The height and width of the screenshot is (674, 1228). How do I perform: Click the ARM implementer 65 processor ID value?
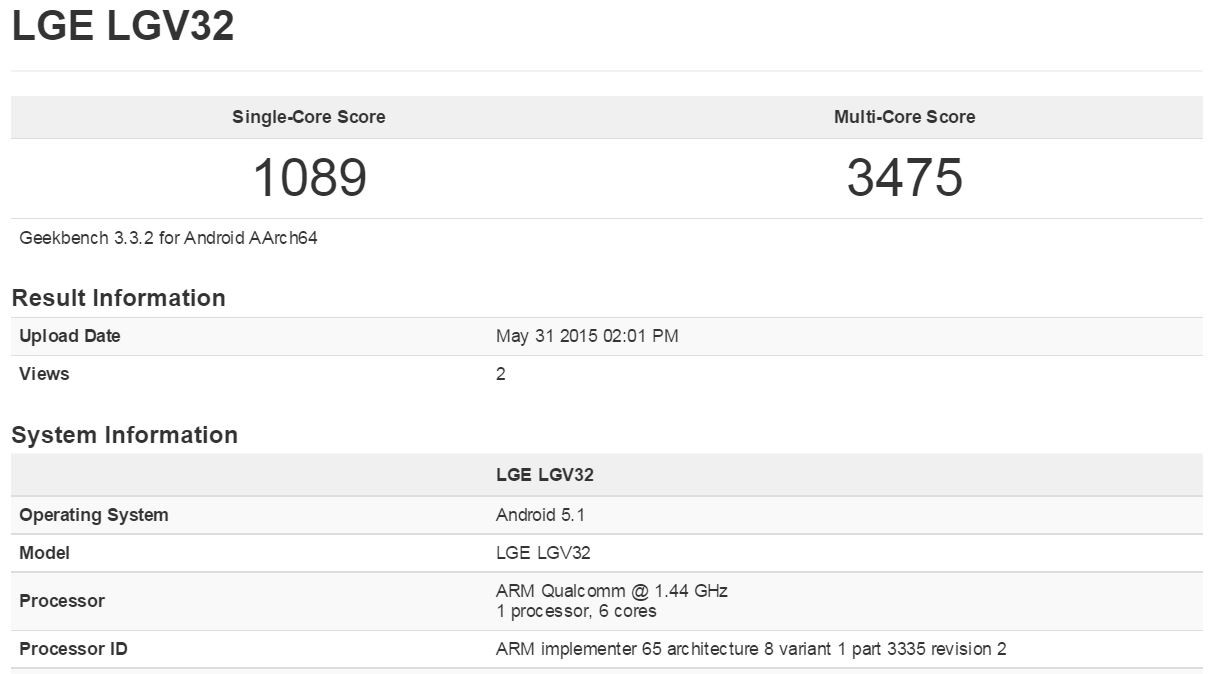pyautogui.click(x=750, y=649)
